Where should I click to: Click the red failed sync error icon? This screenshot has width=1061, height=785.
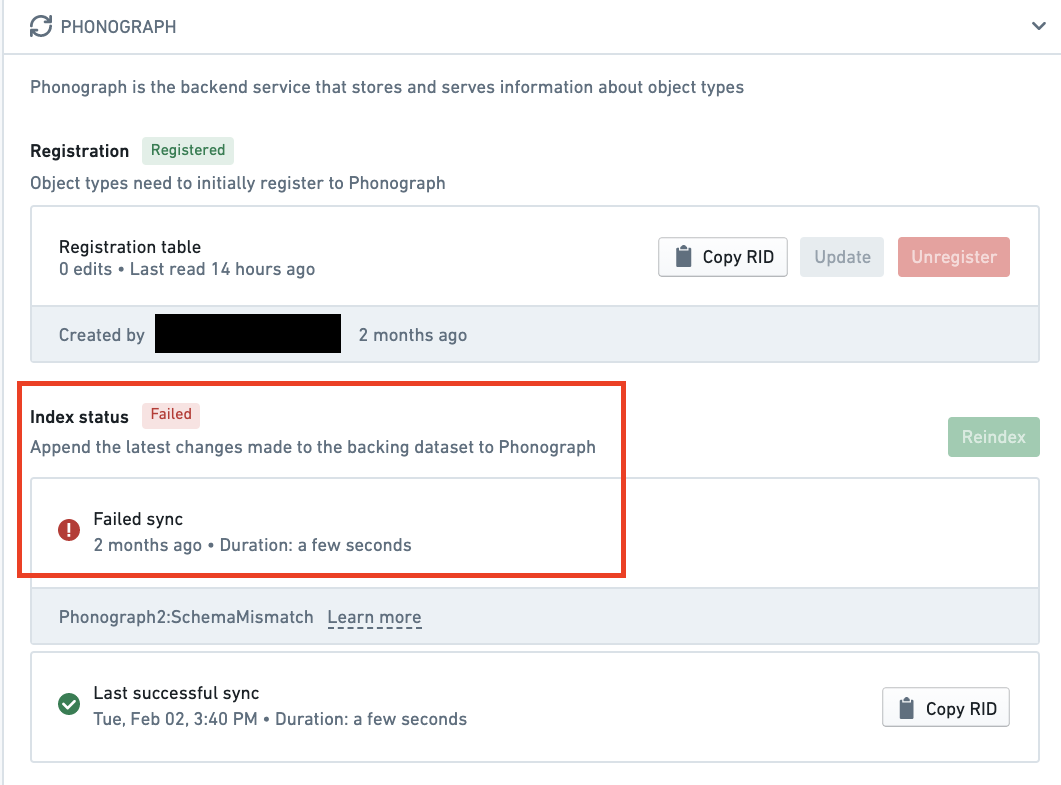point(69,530)
